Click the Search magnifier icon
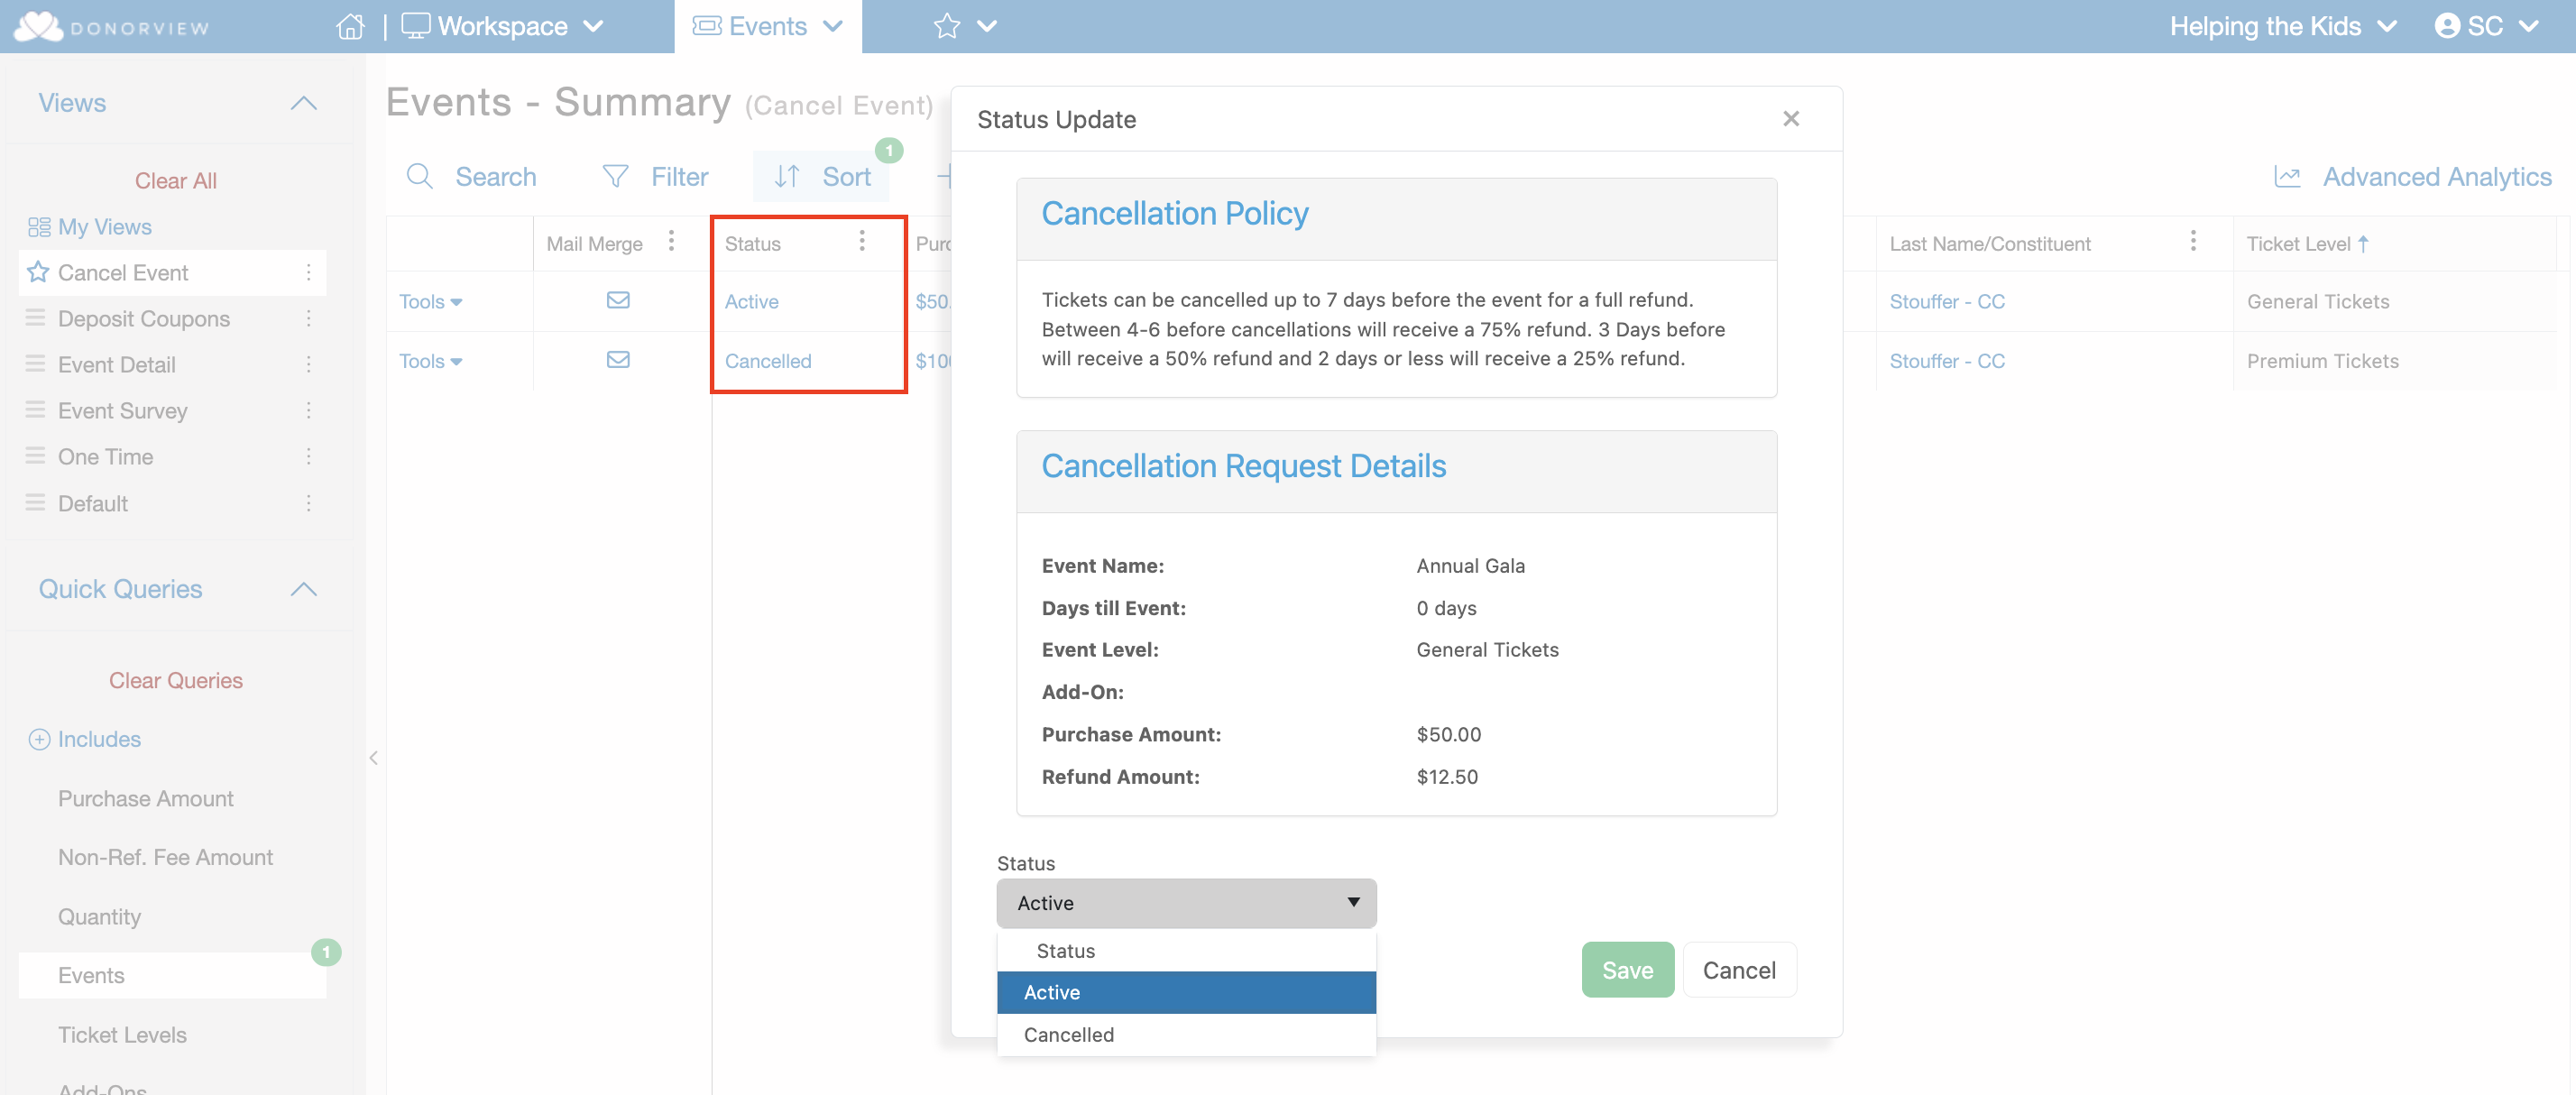2576x1095 pixels. [x=419, y=177]
